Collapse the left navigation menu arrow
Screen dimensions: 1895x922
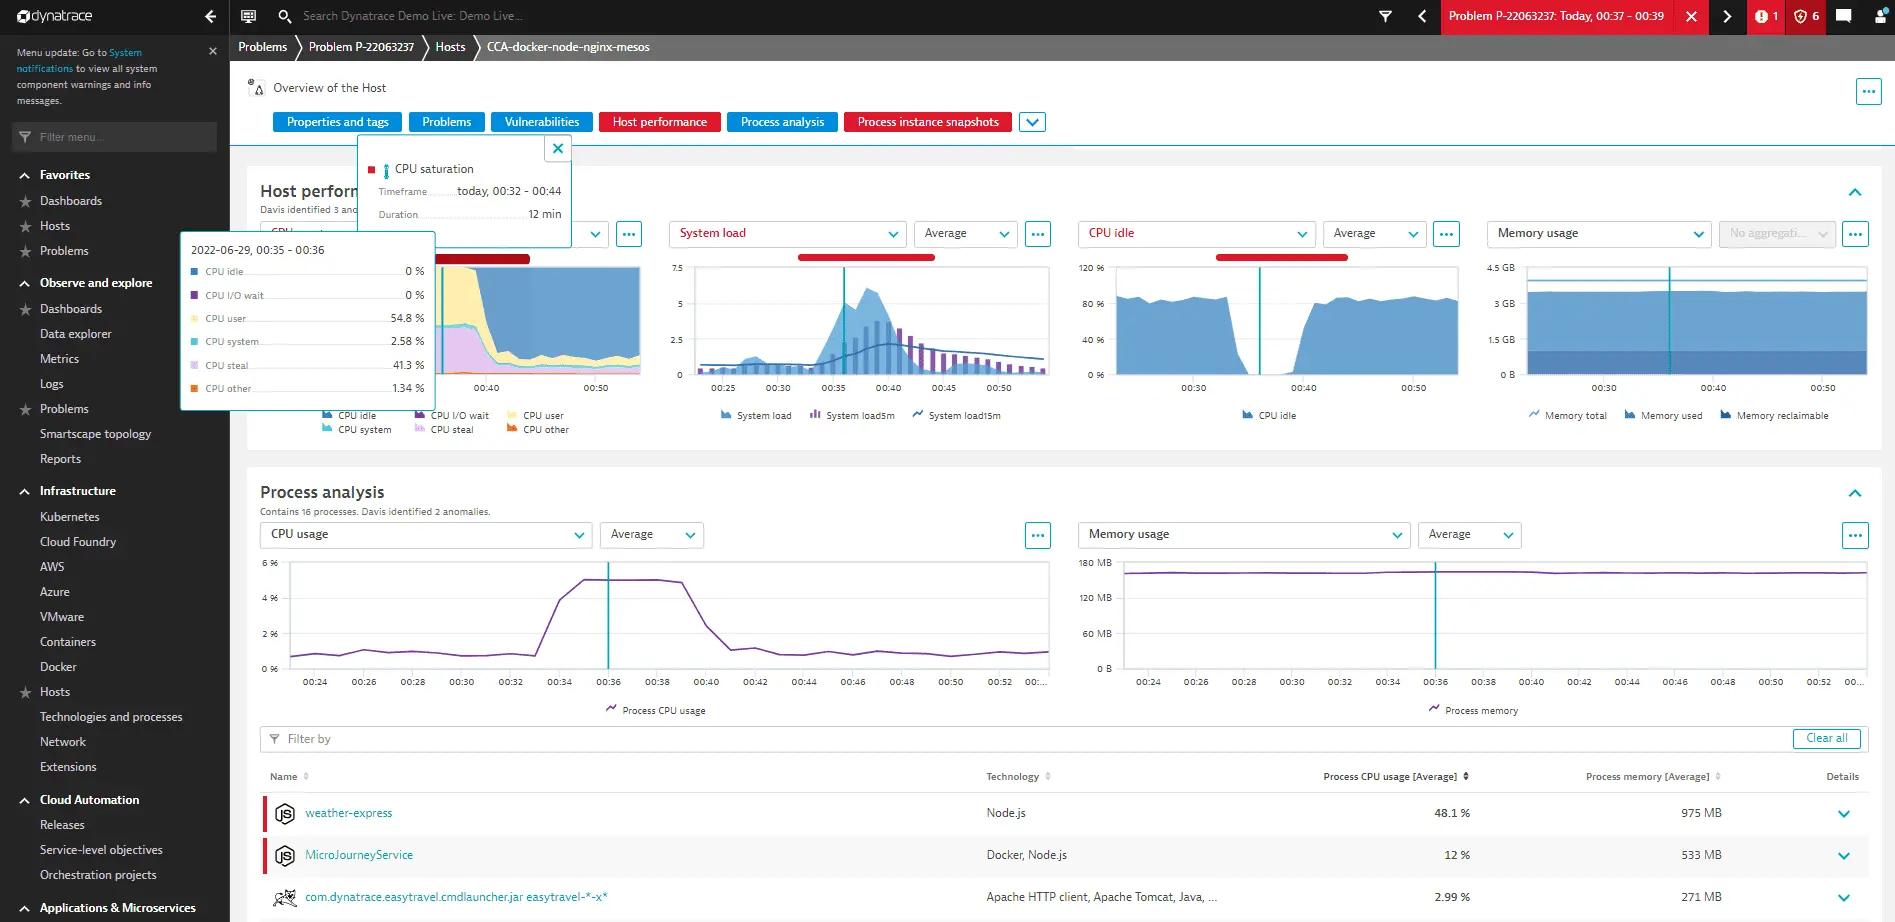tap(210, 16)
